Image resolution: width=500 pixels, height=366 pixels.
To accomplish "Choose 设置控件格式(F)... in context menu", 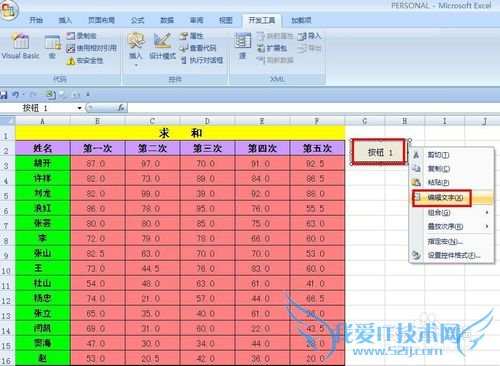I will click(x=452, y=255).
